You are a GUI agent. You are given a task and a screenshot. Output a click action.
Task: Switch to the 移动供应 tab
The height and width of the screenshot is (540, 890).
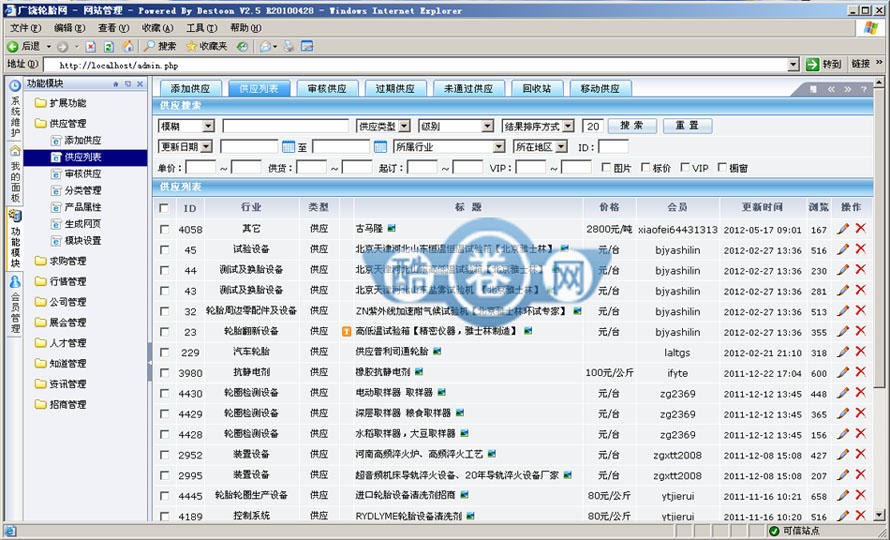pos(600,89)
